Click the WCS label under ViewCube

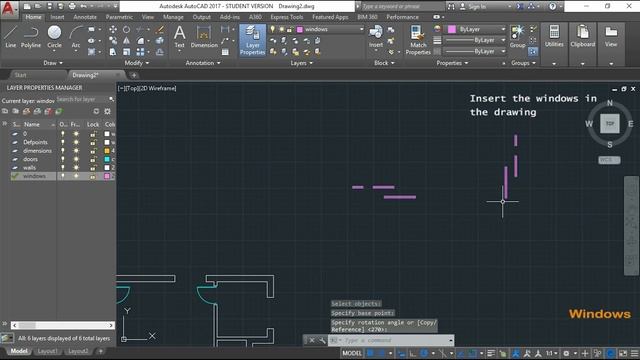coord(609,160)
